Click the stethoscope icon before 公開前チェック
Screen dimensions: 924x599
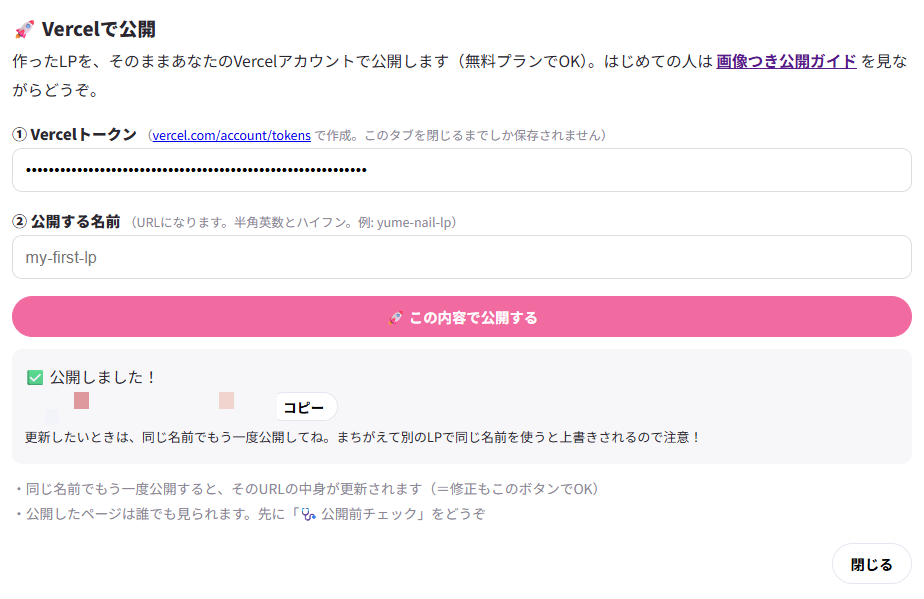click(x=309, y=514)
